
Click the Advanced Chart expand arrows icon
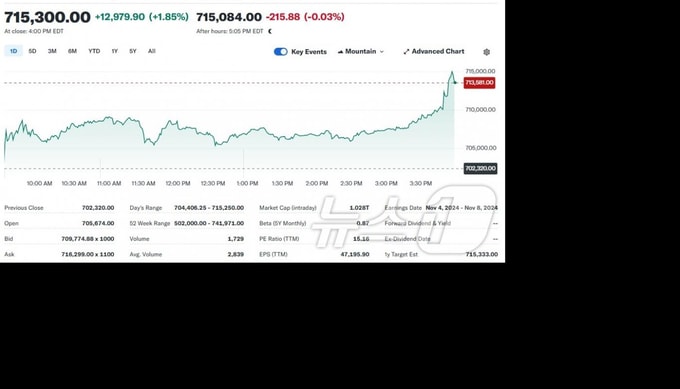coord(406,52)
